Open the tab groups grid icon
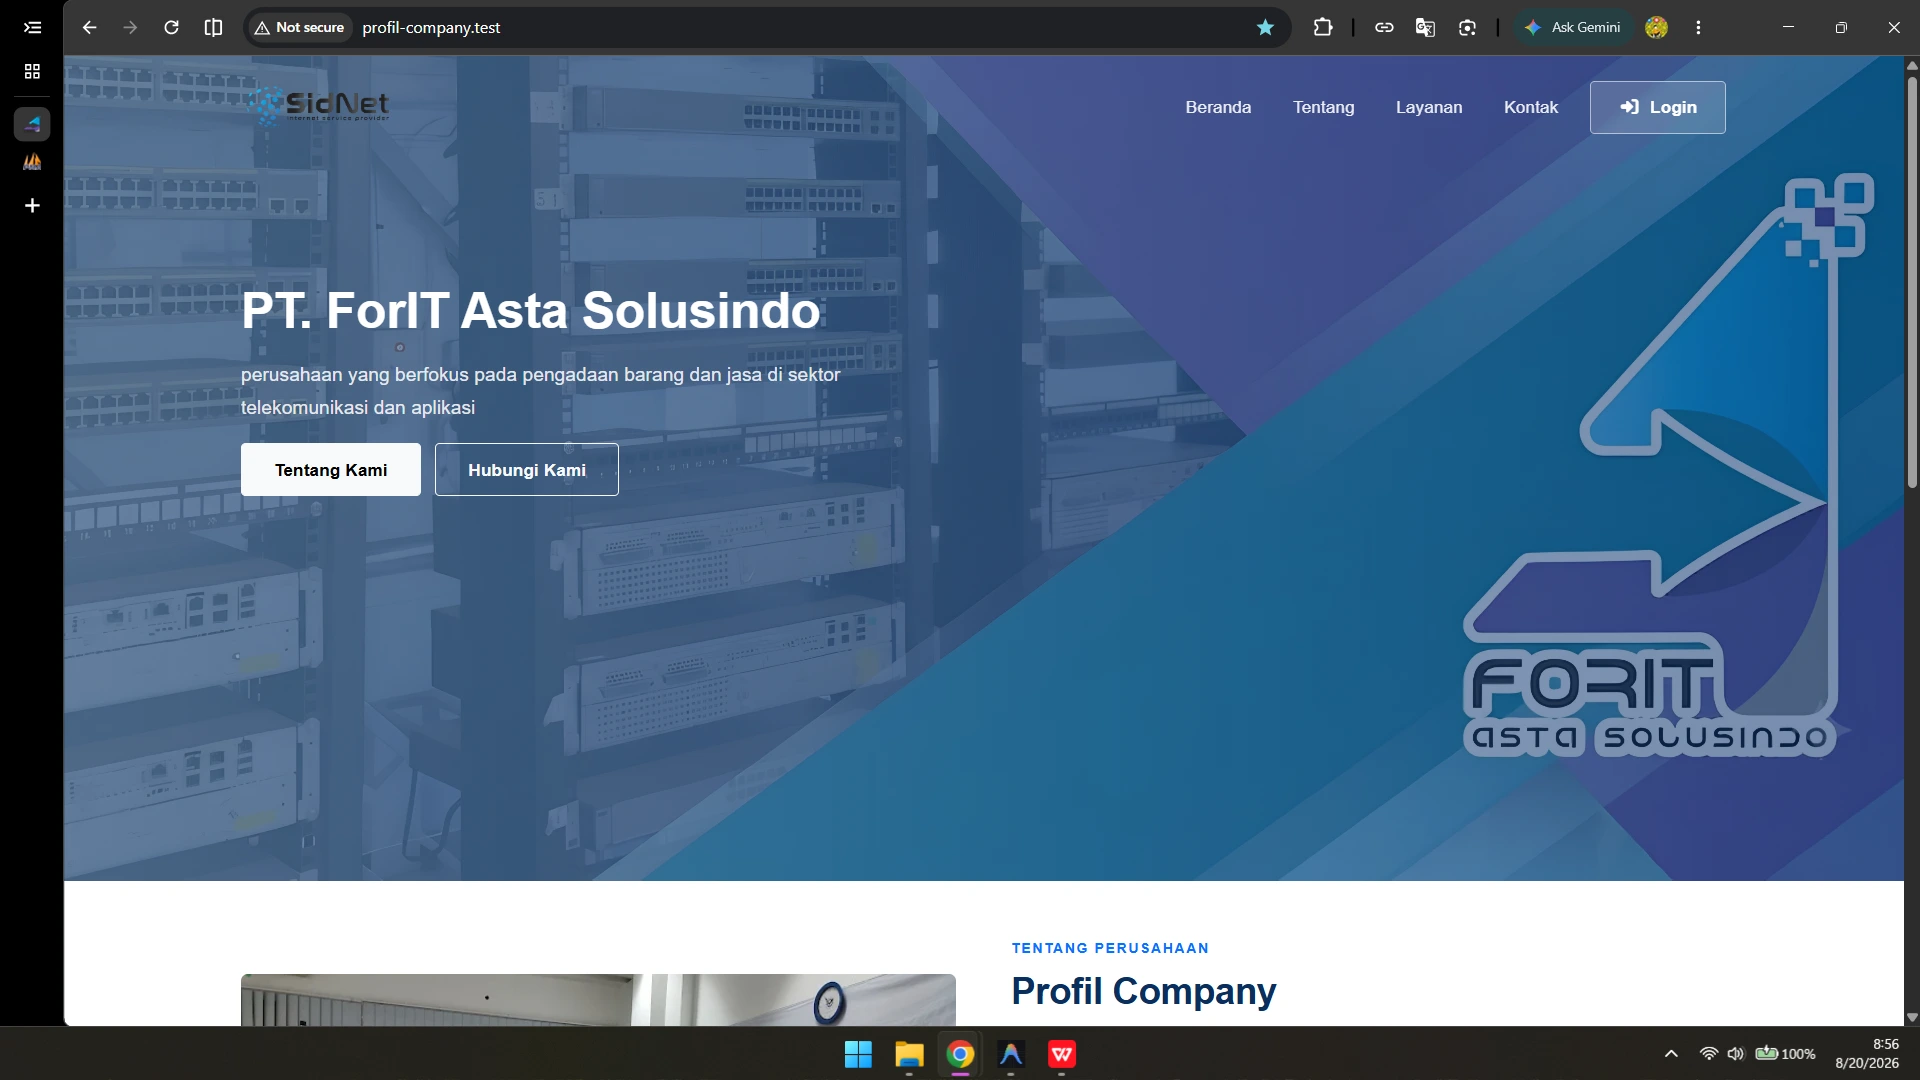Image resolution: width=1920 pixels, height=1080 pixels. (x=32, y=72)
